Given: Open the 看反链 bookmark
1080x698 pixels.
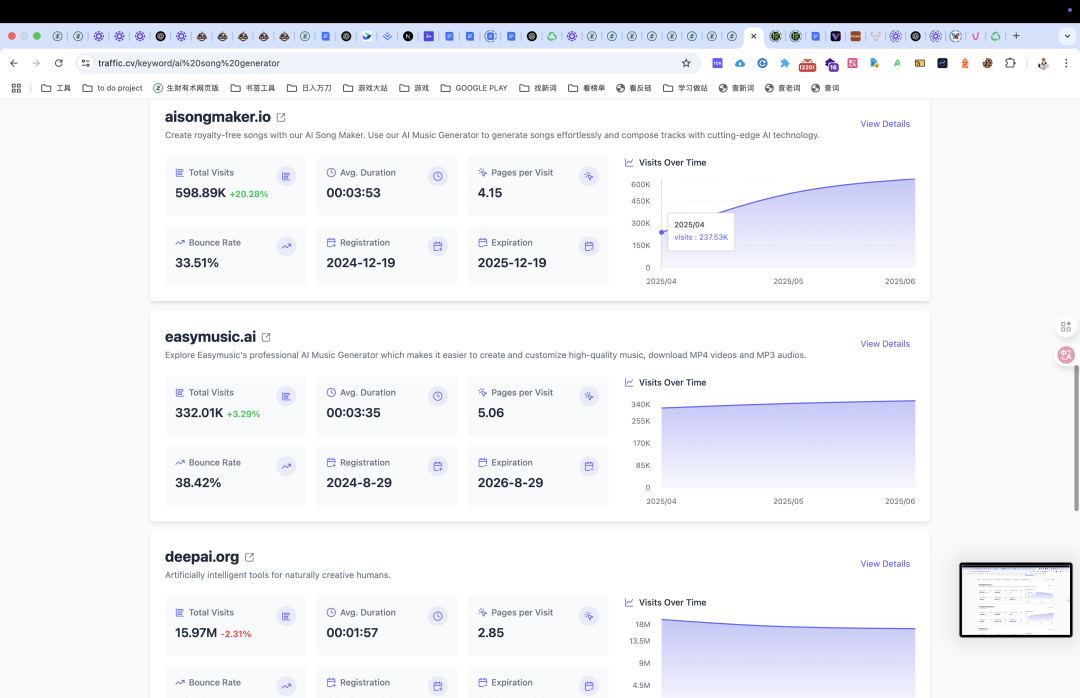Looking at the screenshot, I should (x=634, y=88).
